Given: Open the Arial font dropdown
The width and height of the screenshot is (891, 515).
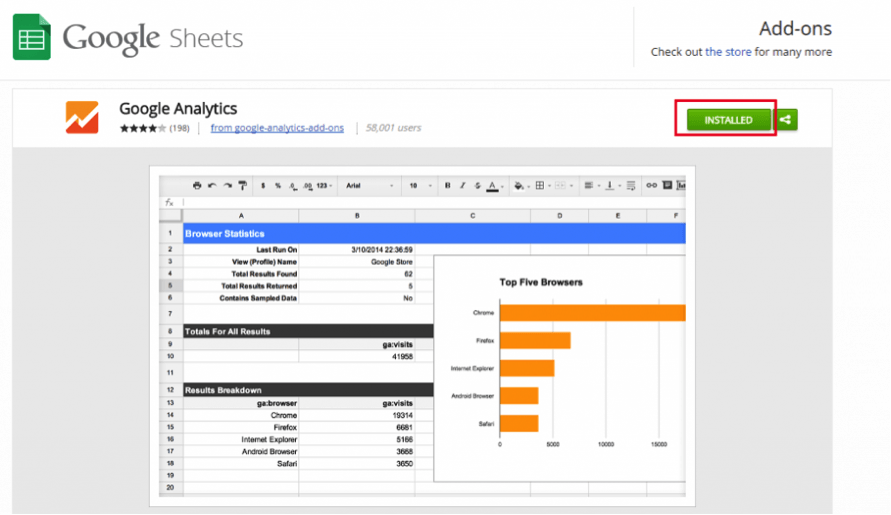Looking at the screenshot, I should [x=369, y=186].
